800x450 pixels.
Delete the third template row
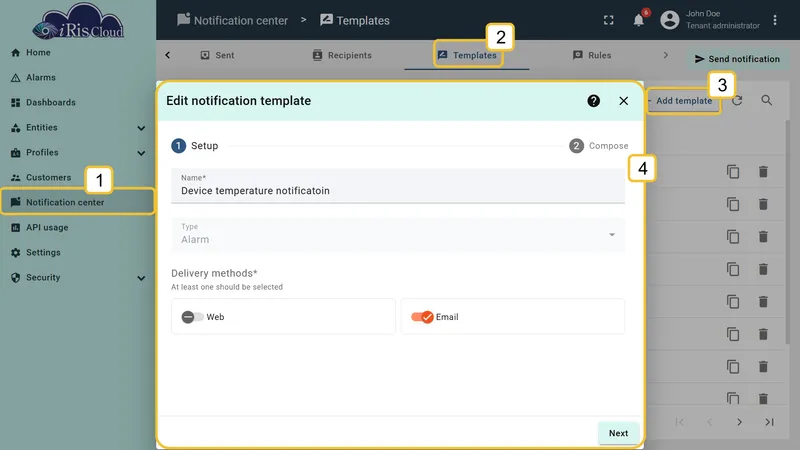763,237
